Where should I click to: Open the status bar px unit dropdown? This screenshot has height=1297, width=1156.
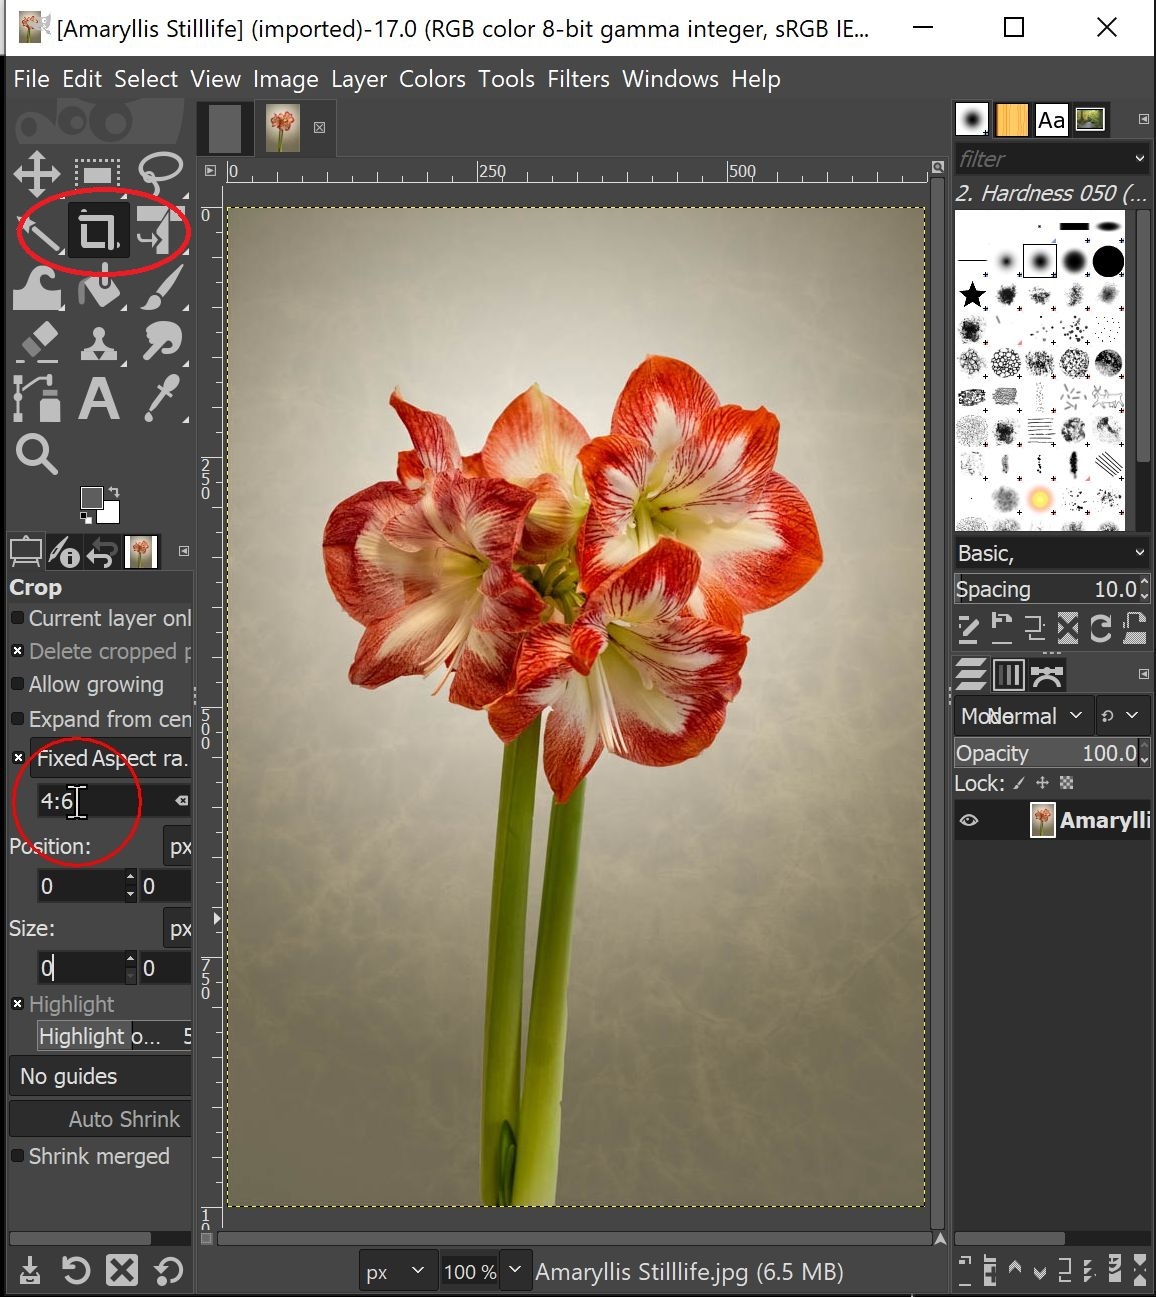tap(398, 1272)
